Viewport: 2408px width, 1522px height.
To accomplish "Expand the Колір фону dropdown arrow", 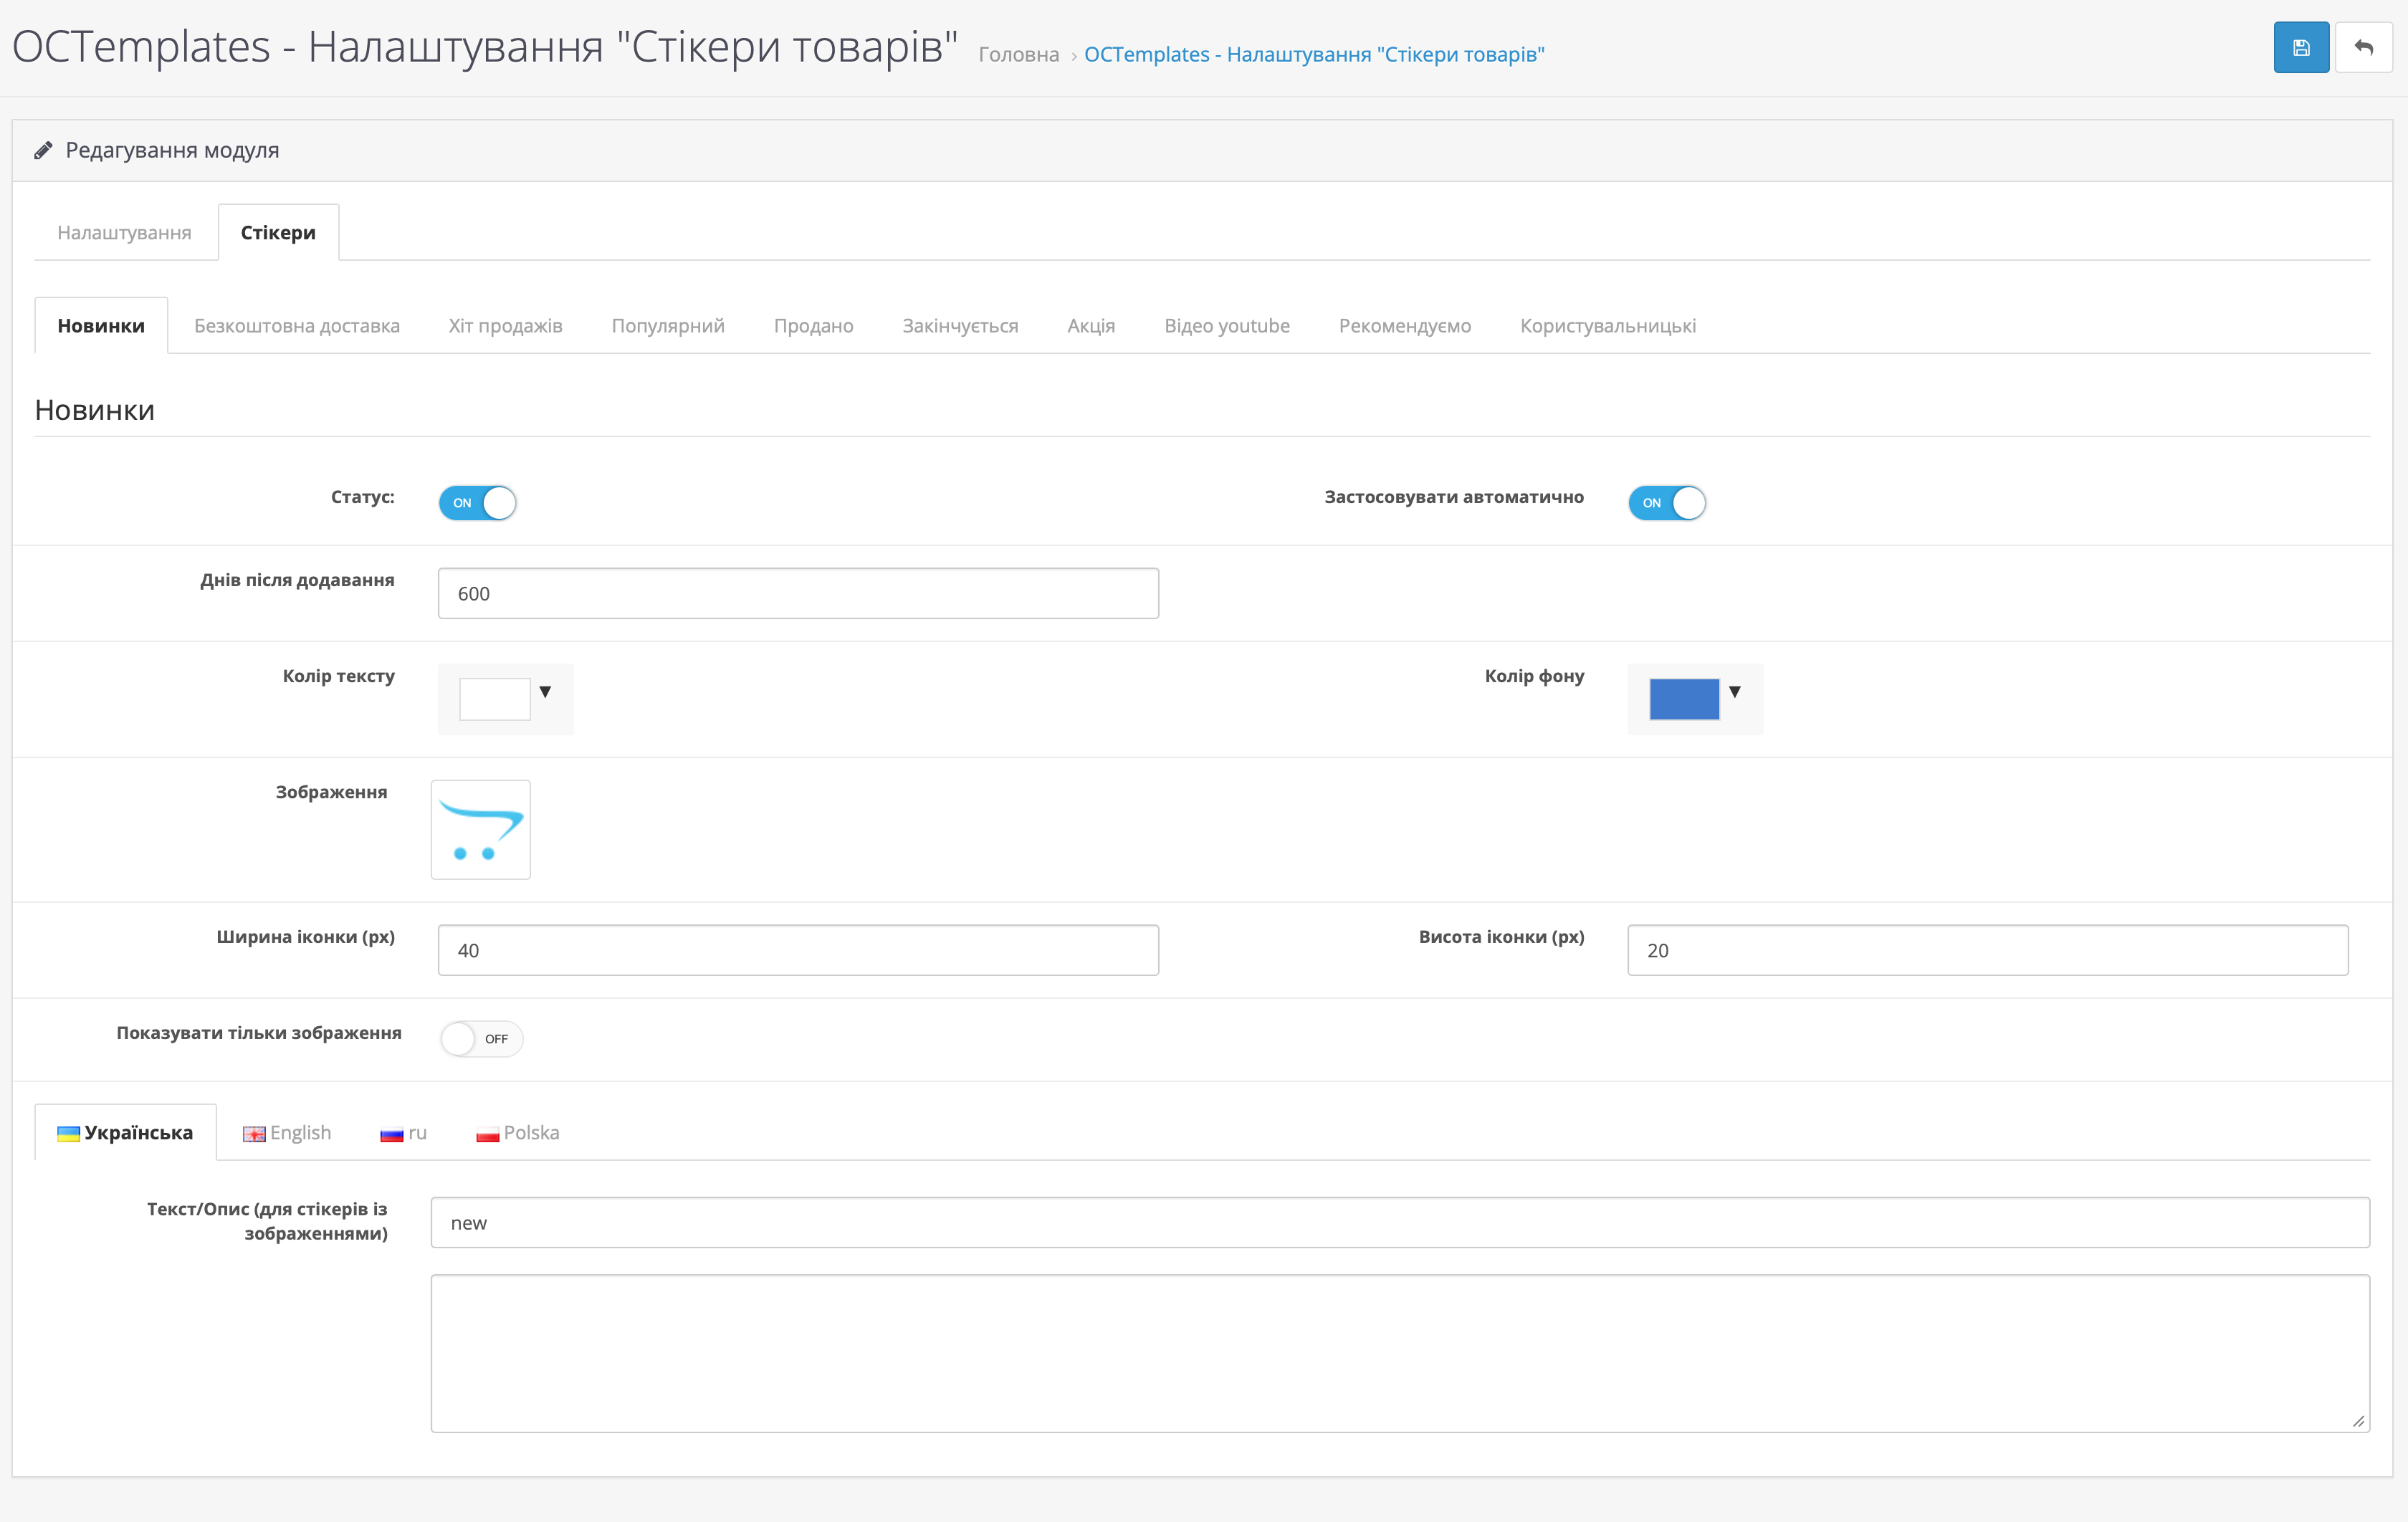I will 1735,691.
